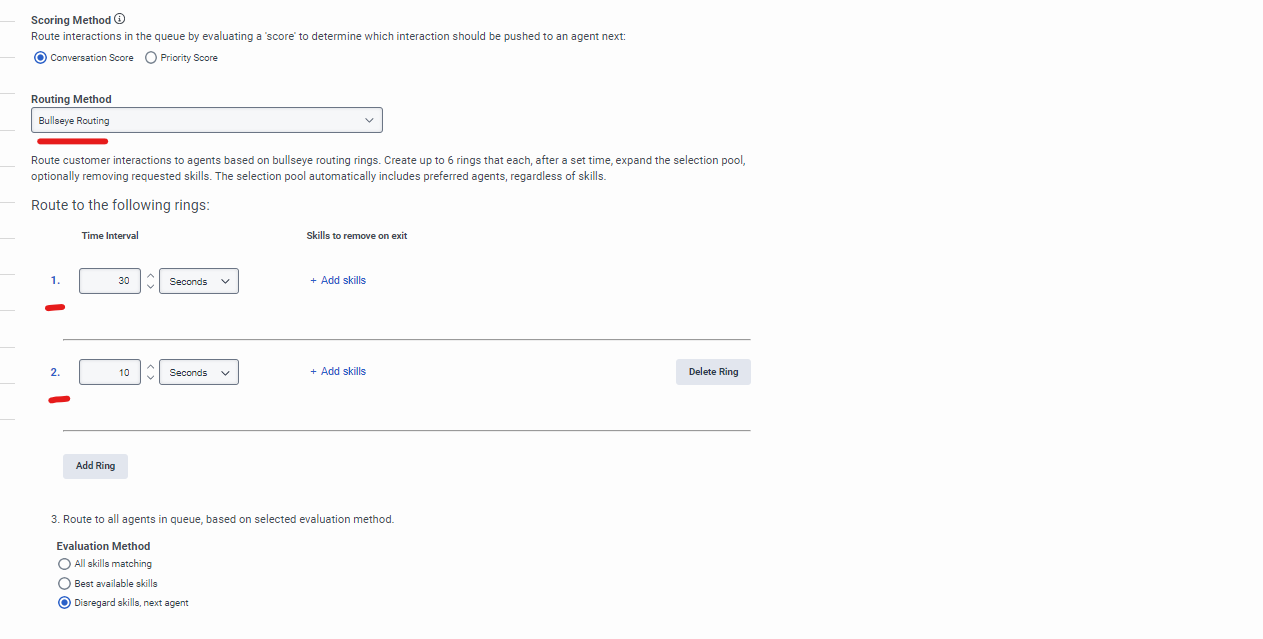
Task: Click the up arrow on ring 2 interval
Action: tap(150, 366)
